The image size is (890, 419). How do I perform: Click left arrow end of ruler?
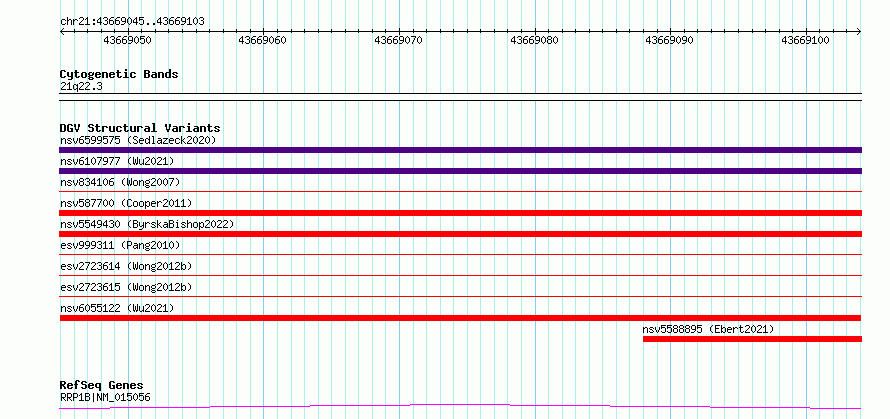62,32
